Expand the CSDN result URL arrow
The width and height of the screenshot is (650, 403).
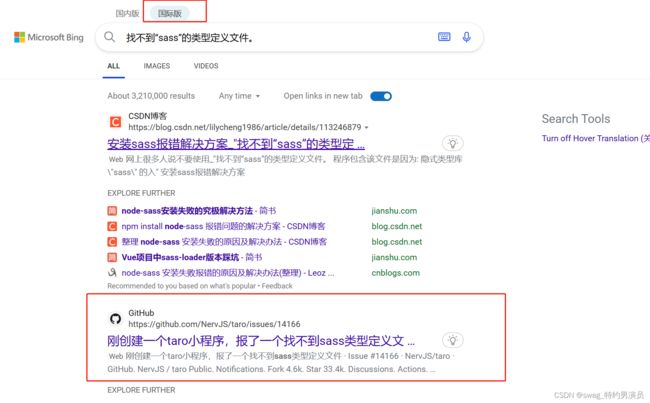(x=366, y=128)
